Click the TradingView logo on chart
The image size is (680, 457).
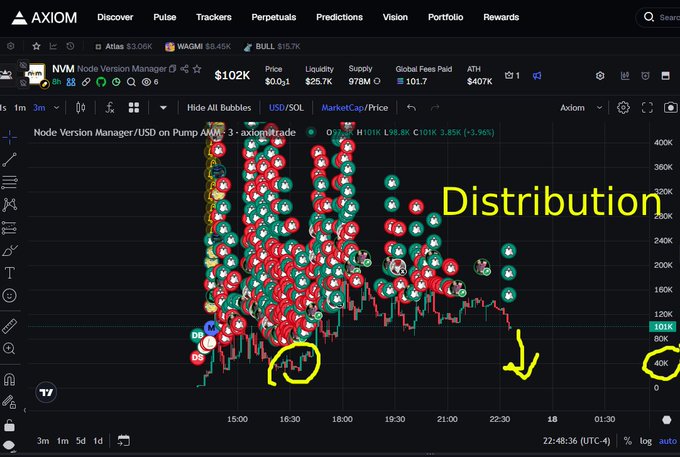click(46, 392)
